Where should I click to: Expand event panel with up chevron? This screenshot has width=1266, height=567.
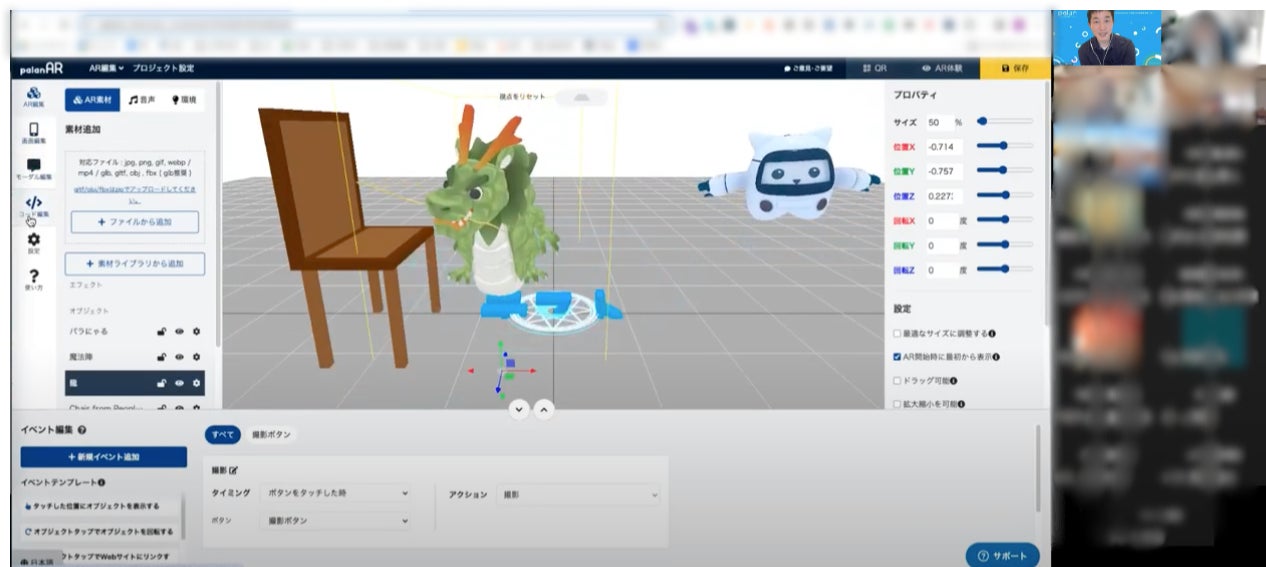pyautogui.click(x=543, y=408)
